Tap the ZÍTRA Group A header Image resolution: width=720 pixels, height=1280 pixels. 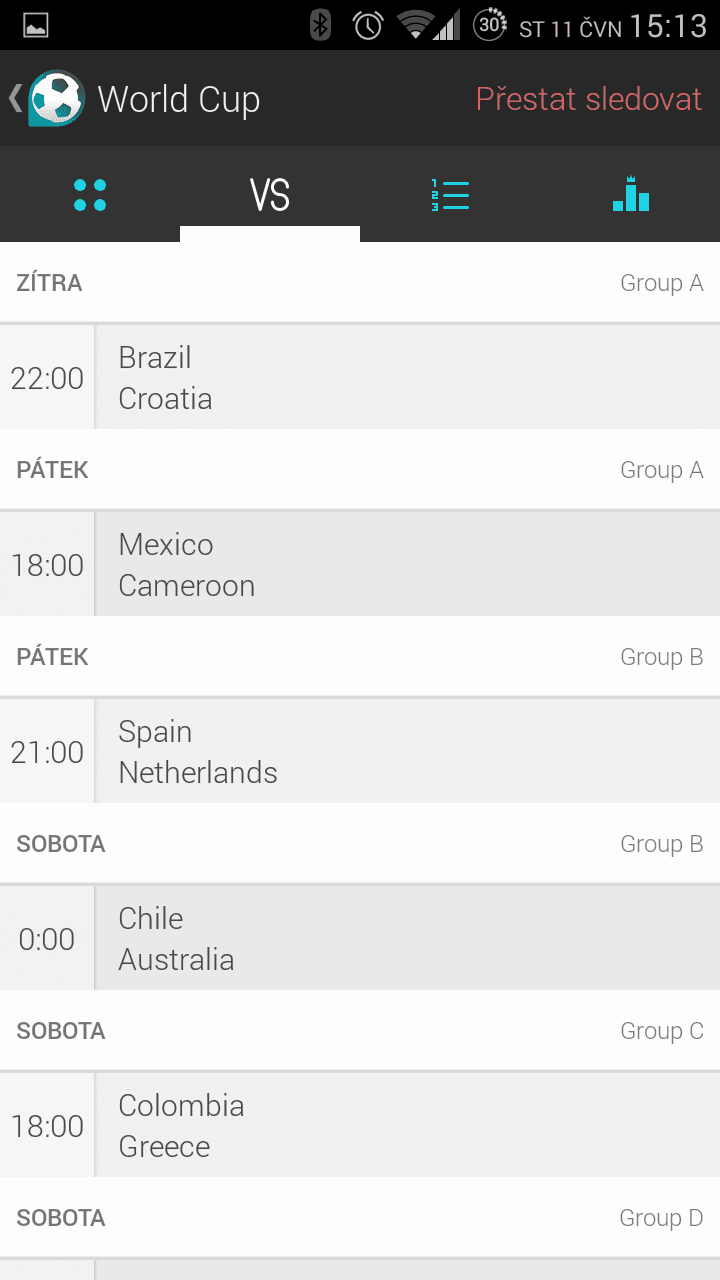(360, 283)
